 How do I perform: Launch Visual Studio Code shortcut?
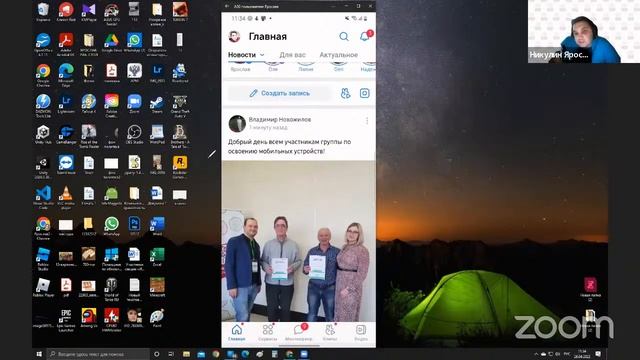pos(43,197)
